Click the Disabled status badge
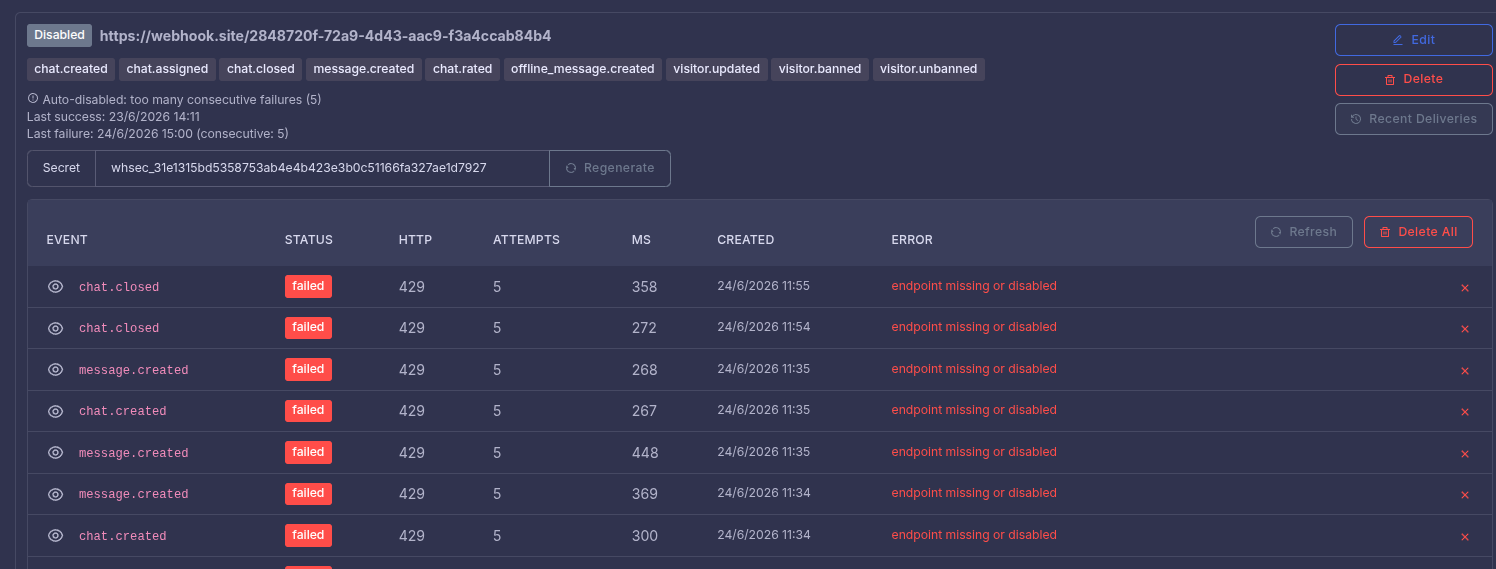Viewport: 1496px width, 569px height. coord(59,35)
